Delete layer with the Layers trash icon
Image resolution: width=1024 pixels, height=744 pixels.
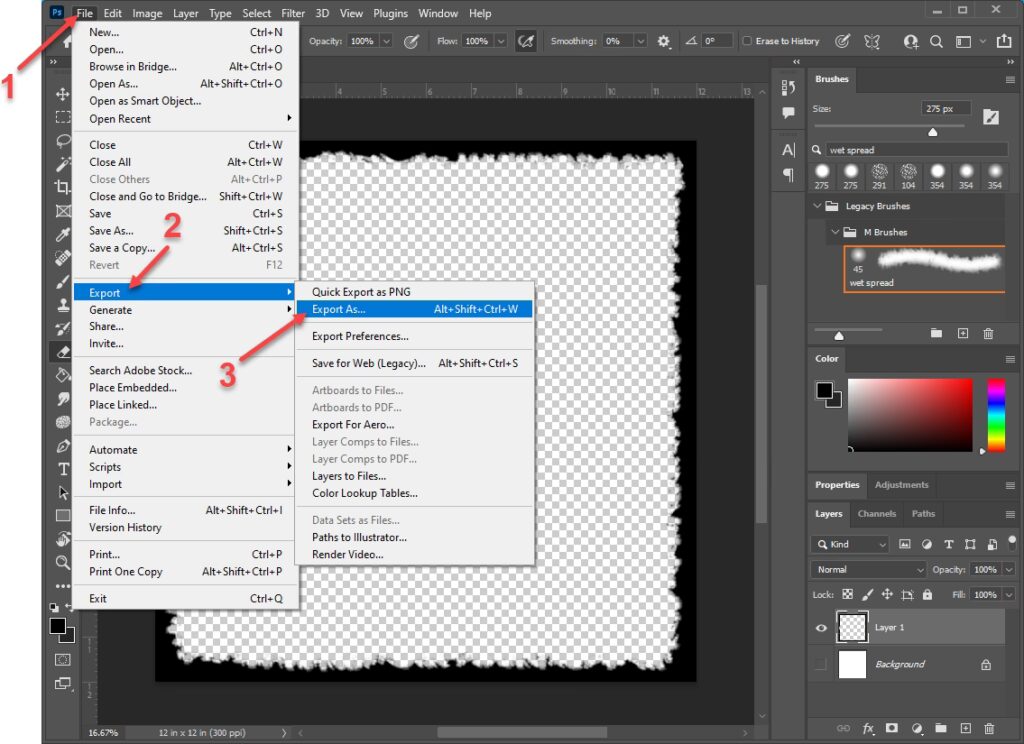[989, 728]
